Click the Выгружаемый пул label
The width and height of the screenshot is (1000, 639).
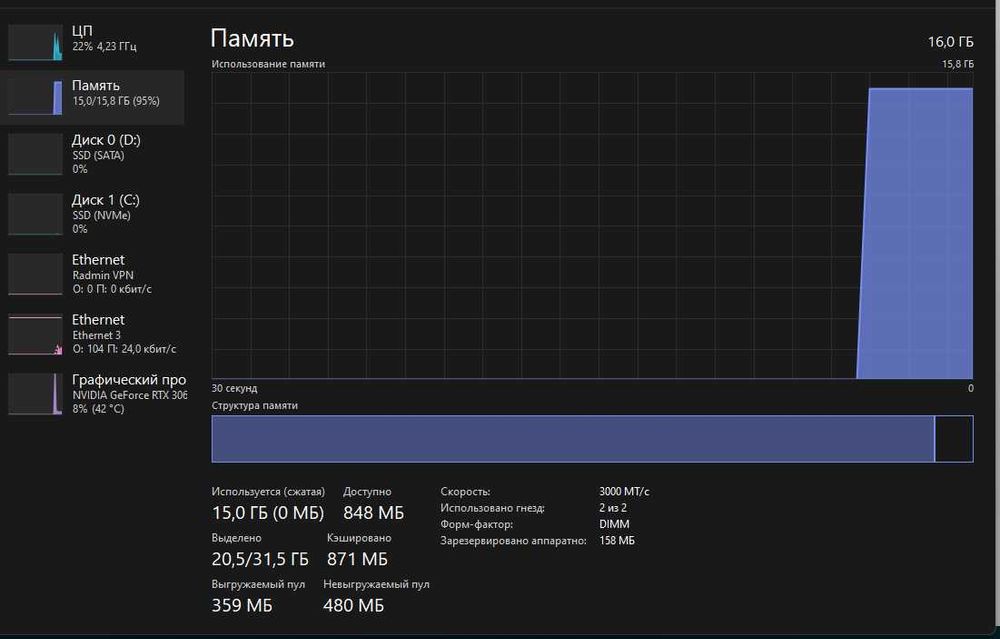point(258,584)
